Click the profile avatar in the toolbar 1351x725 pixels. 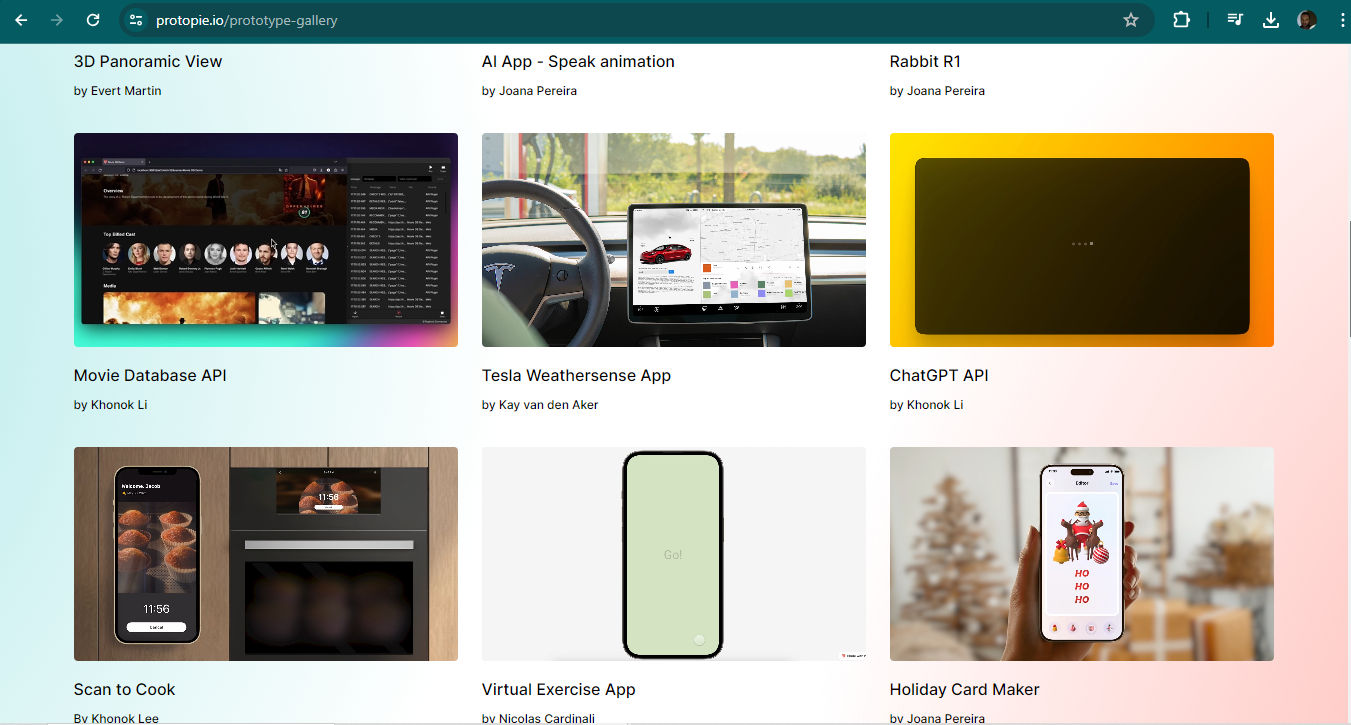click(1306, 19)
